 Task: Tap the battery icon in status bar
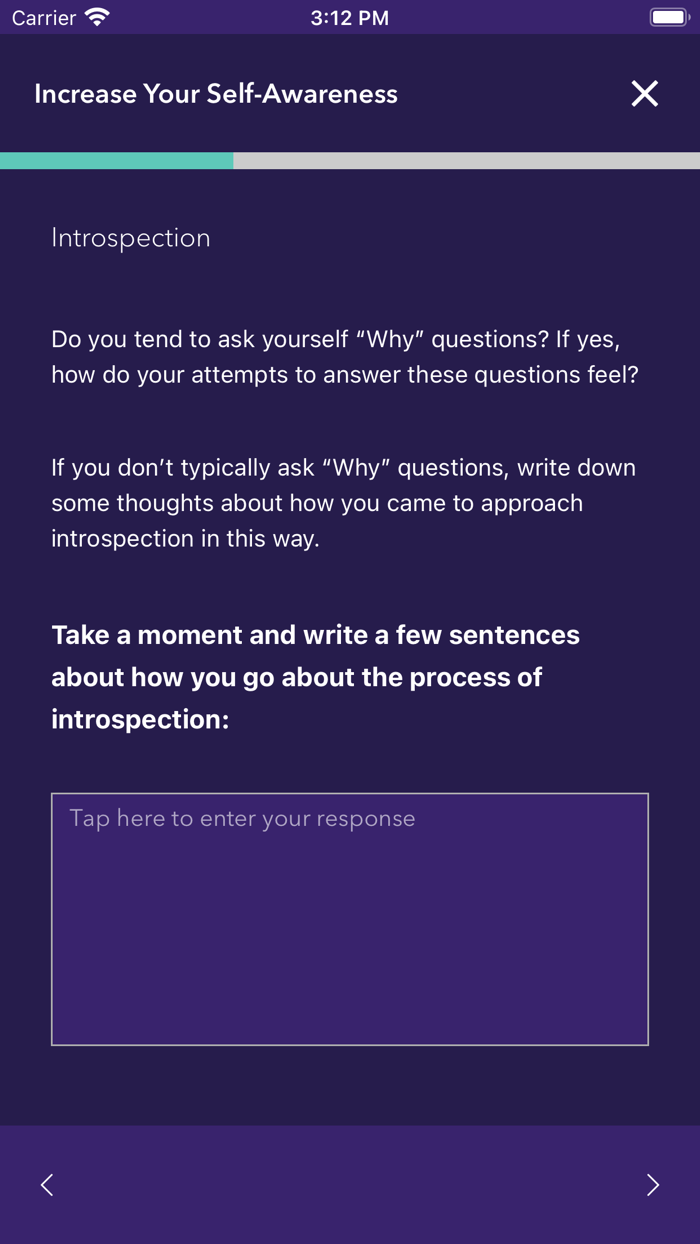tap(669, 18)
